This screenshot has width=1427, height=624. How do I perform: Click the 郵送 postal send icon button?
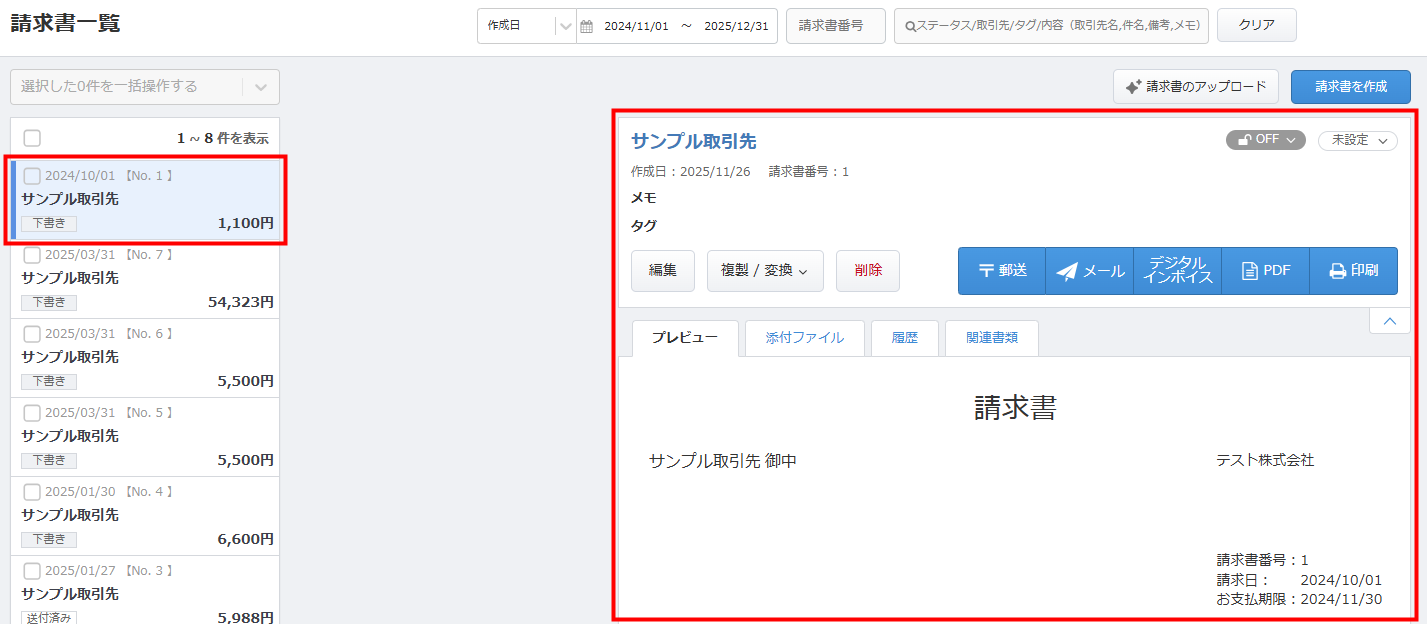[1001, 271]
